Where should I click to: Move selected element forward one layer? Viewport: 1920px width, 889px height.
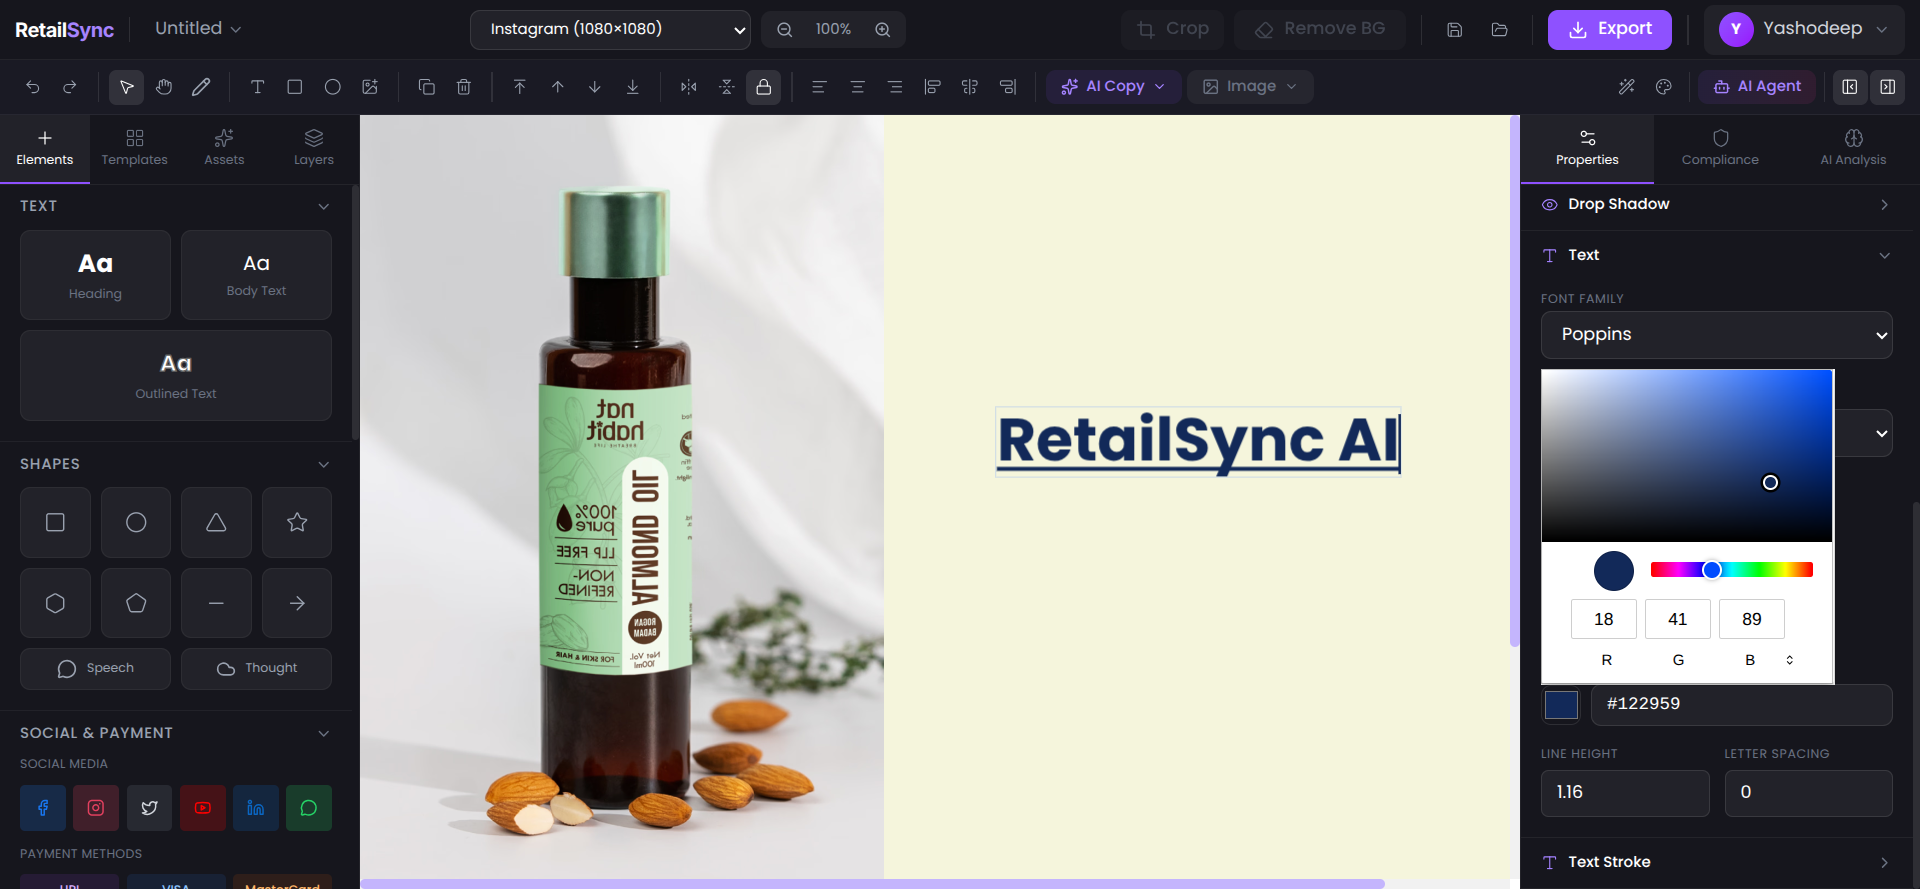click(x=558, y=87)
